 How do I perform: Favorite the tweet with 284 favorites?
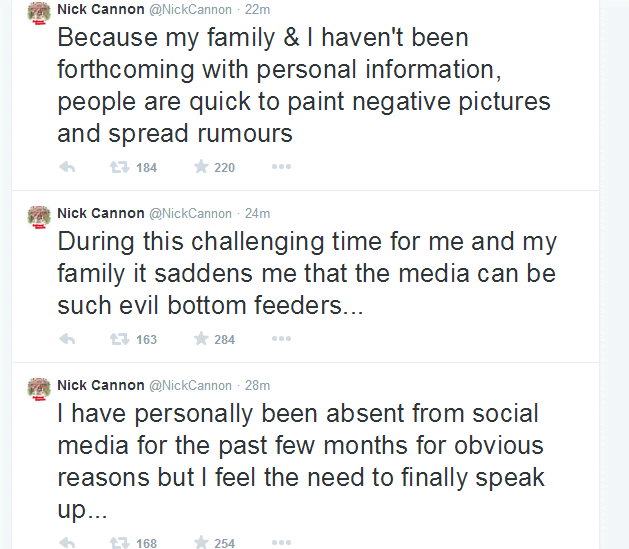click(201, 339)
